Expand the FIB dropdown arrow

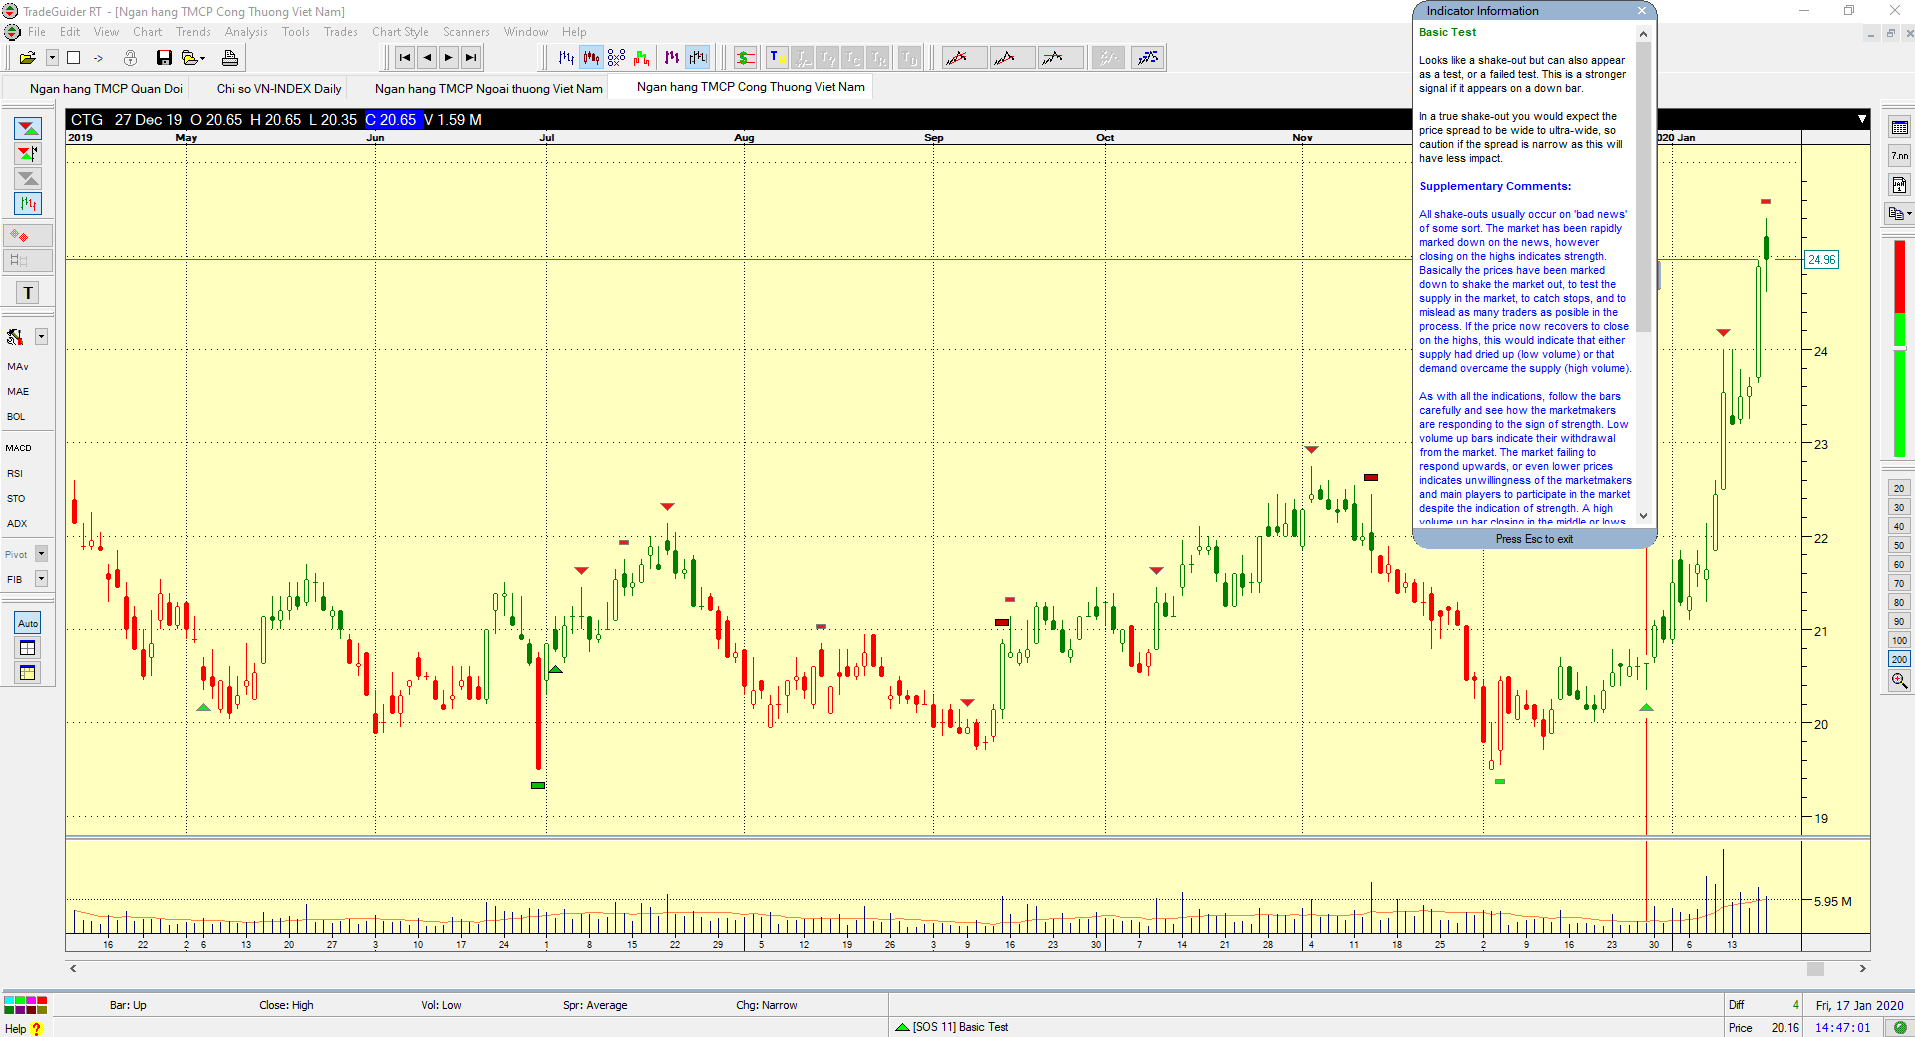[41, 579]
